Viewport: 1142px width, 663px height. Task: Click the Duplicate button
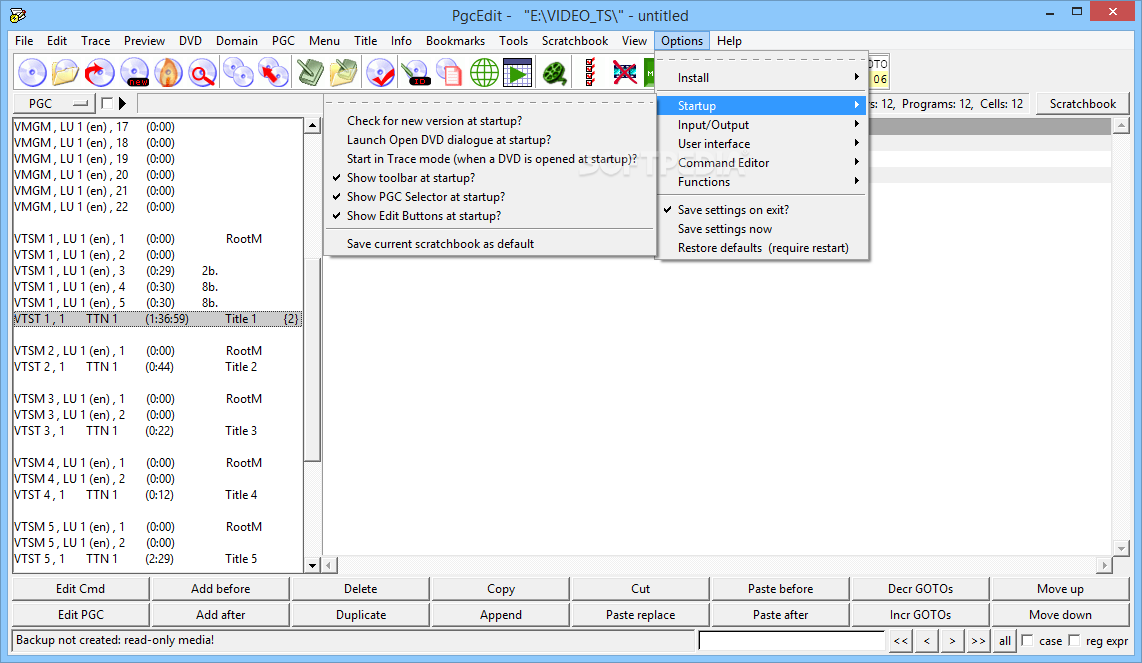tap(361, 615)
